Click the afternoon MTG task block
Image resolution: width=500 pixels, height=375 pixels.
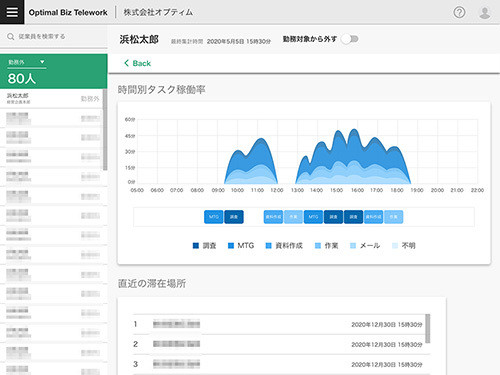[313, 217]
